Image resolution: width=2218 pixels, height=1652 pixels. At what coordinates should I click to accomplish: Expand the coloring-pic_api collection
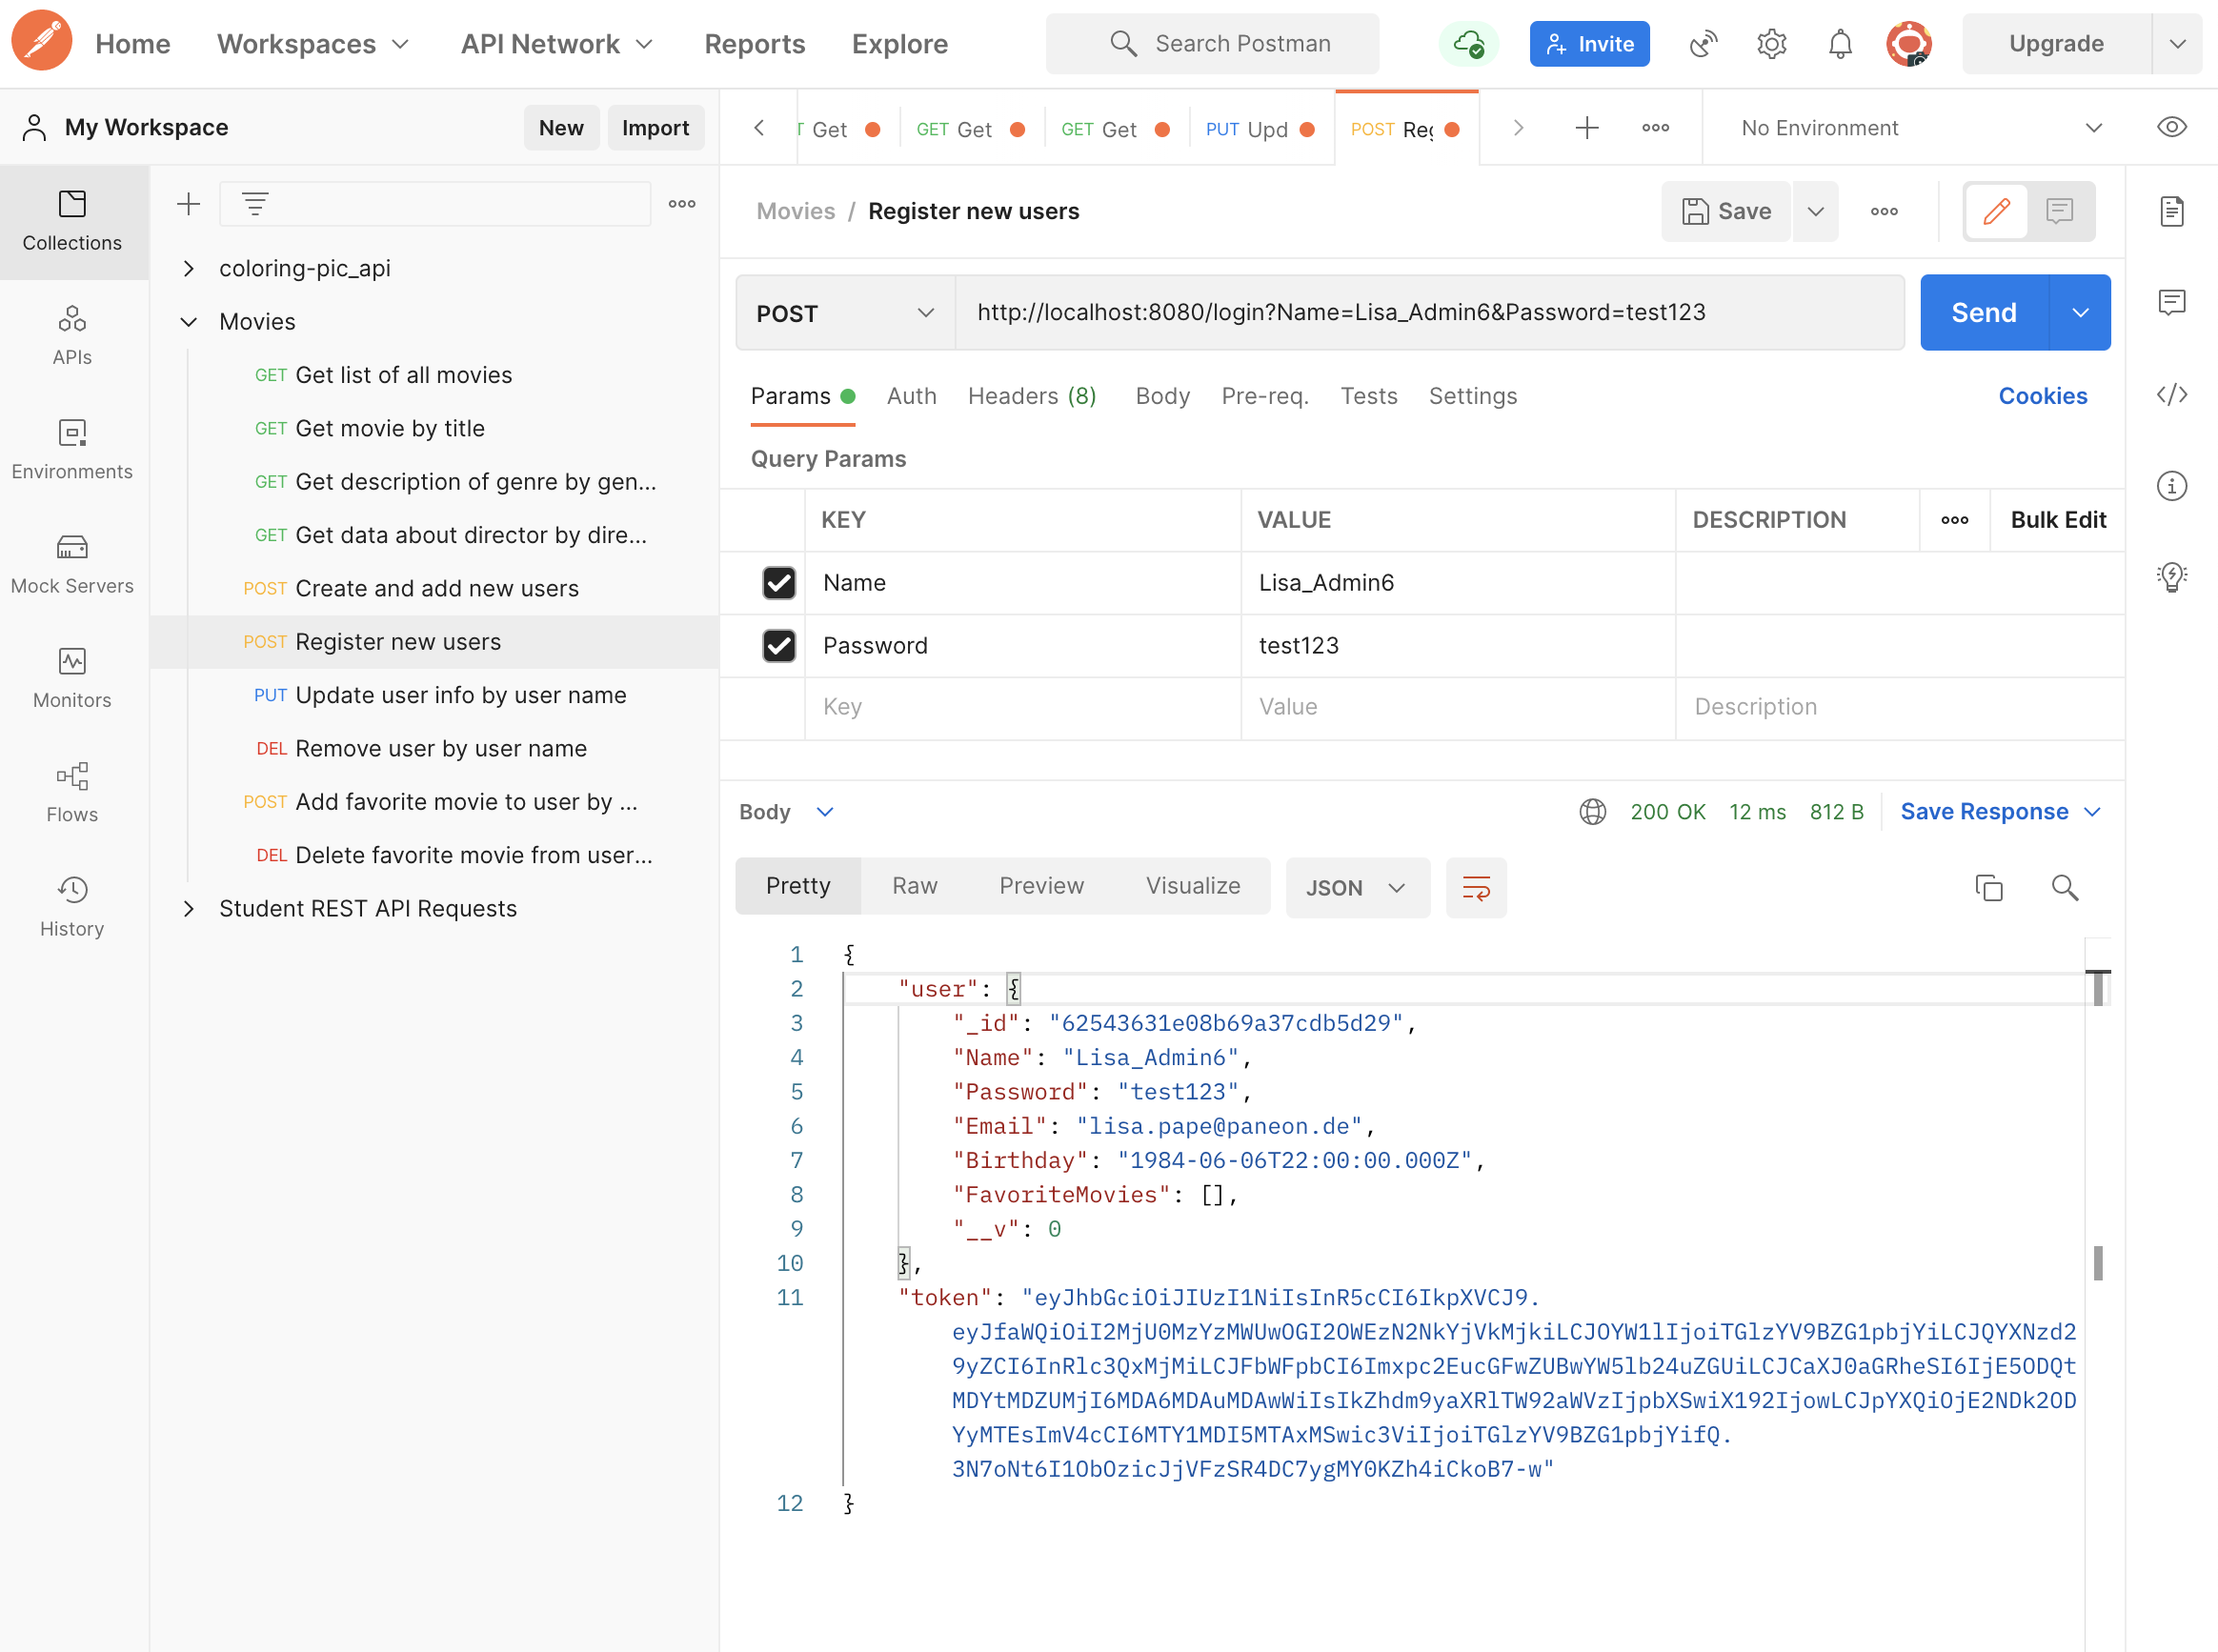tap(188, 268)
